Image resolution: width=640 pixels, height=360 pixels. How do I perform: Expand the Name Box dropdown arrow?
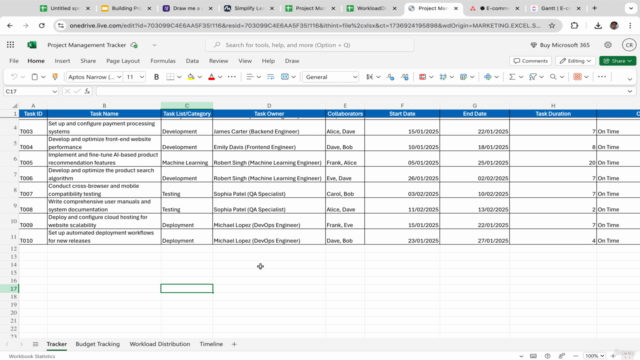(x=55, y=91)
